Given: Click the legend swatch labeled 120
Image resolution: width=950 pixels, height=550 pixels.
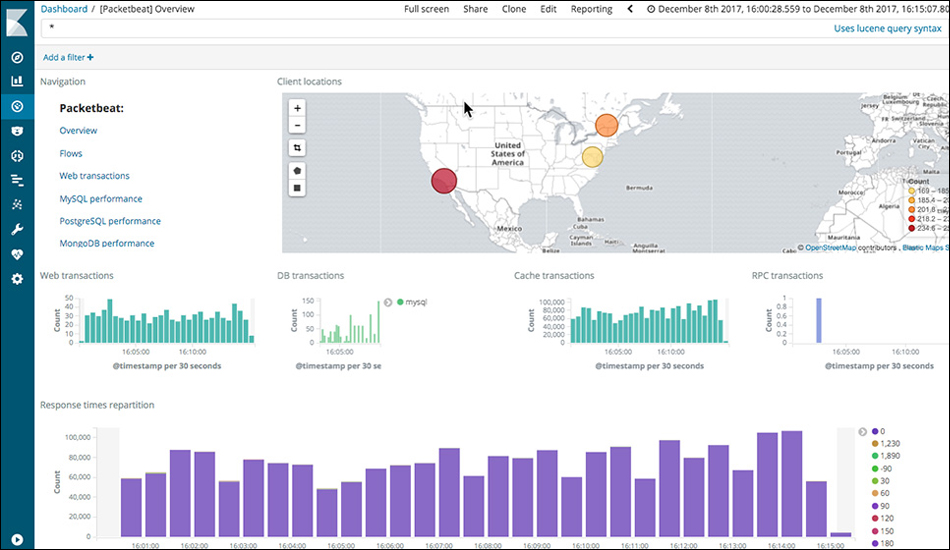Looking at the screenshot, I should (x=875, y=519).
